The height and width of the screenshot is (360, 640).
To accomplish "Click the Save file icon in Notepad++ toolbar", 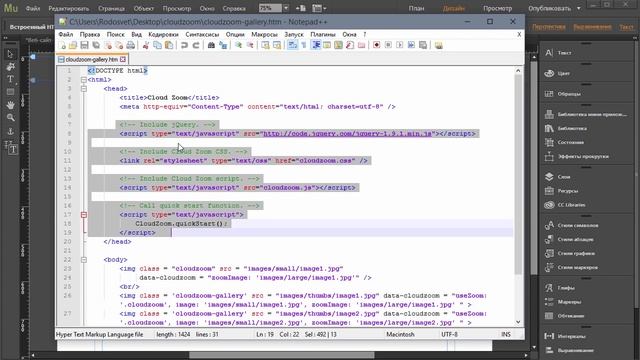I will tap(84, 45).
